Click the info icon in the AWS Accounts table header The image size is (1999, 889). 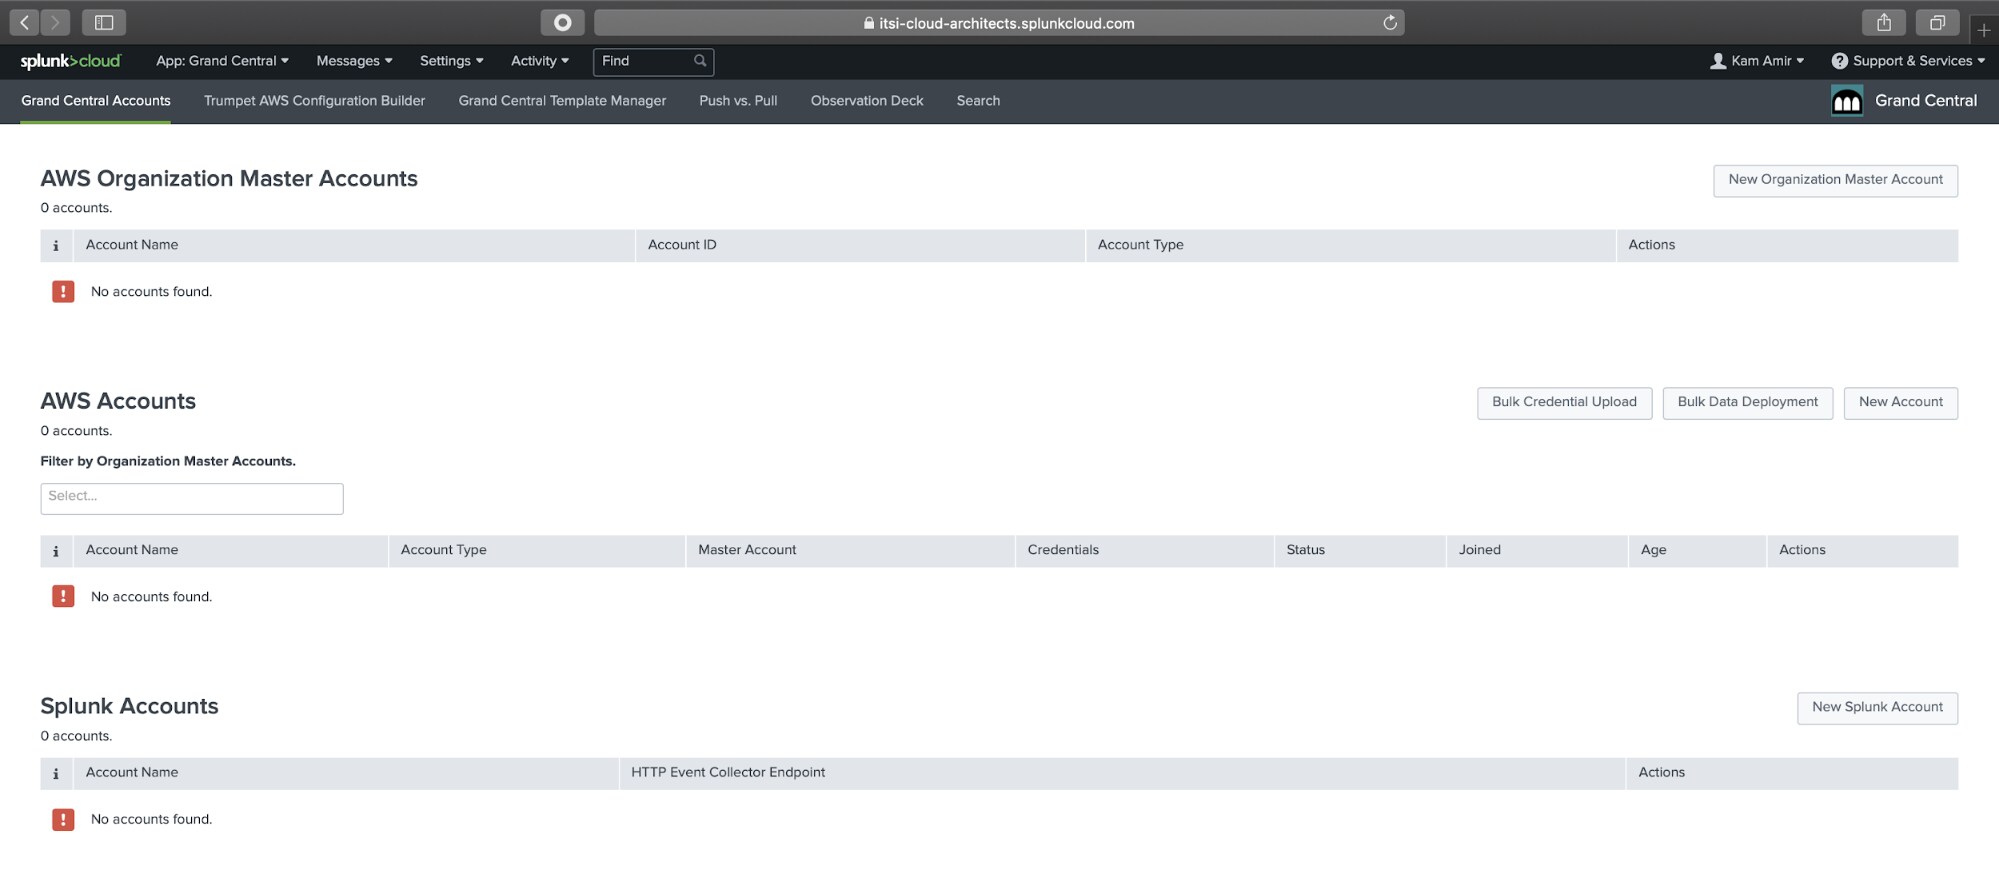pyautogui.click(x=56, y=551)
